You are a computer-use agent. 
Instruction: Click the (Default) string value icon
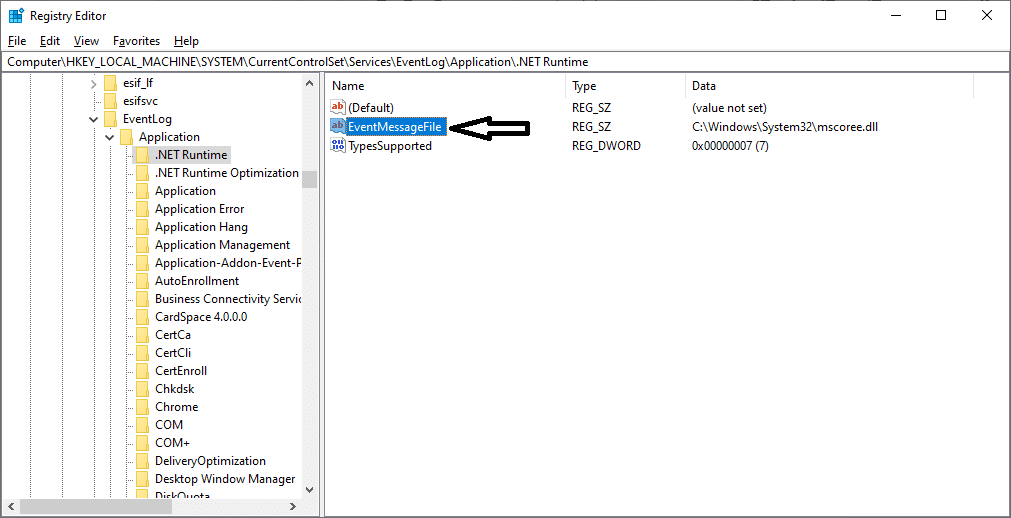click(x=338, y=107)
